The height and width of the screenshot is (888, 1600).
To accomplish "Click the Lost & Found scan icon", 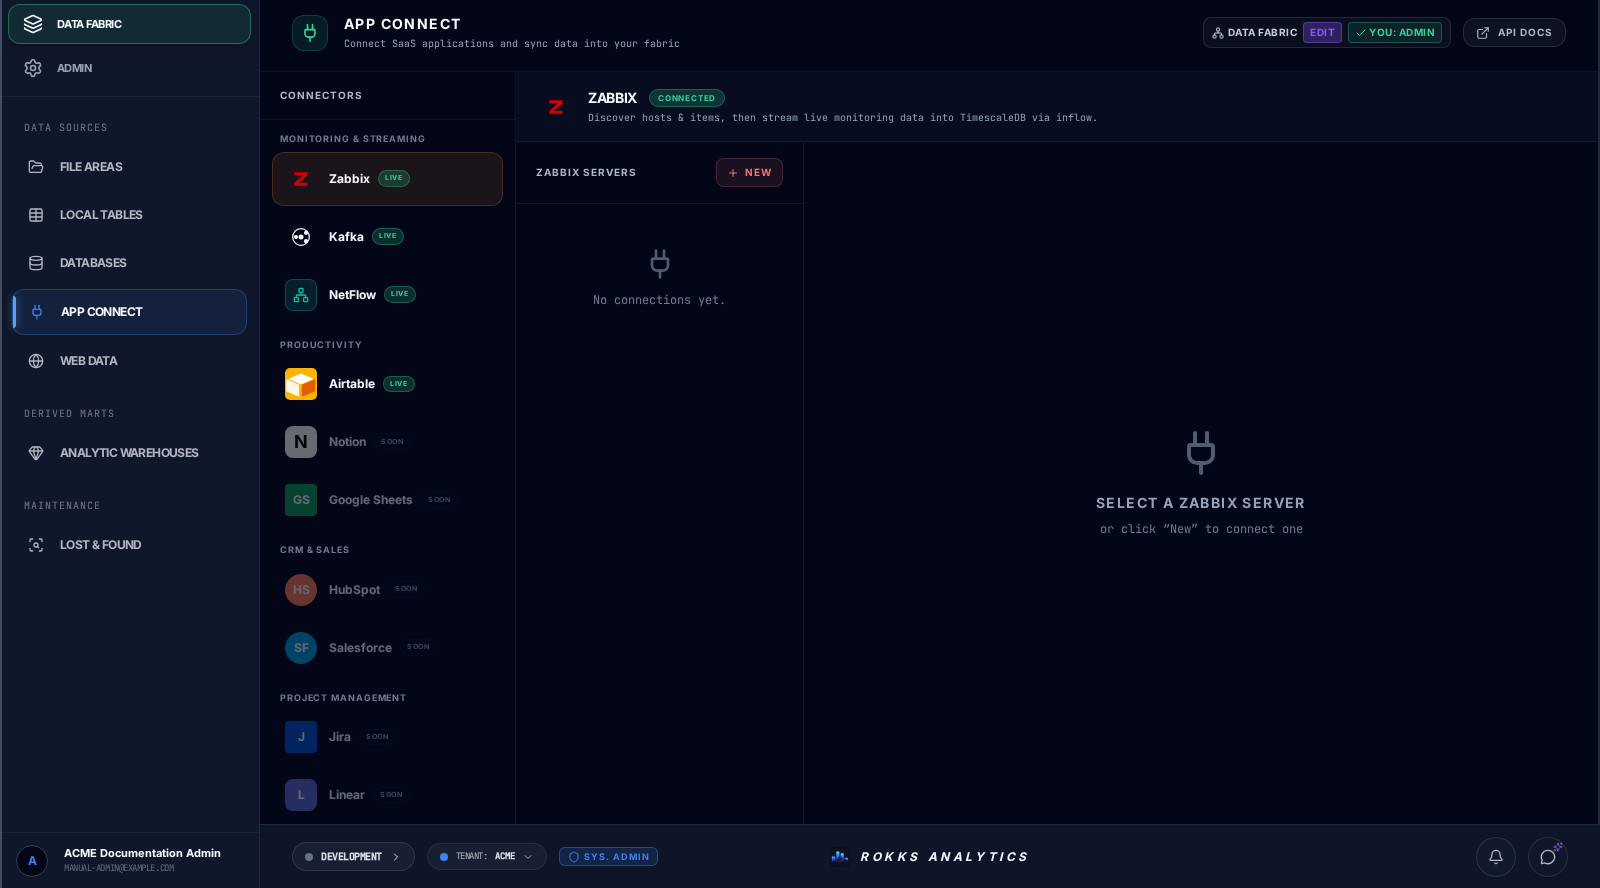I will (36, 545).
